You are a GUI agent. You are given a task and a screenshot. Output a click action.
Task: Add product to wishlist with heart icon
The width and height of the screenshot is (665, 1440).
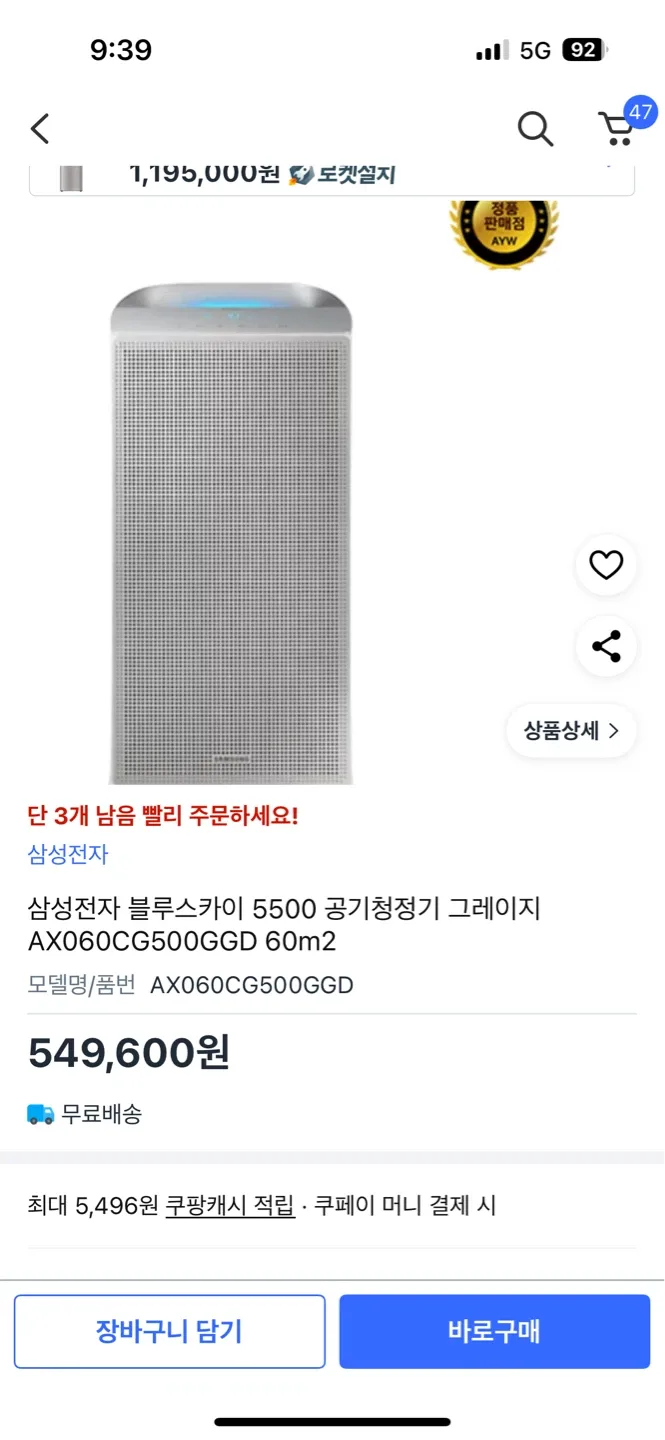point(606,566)
